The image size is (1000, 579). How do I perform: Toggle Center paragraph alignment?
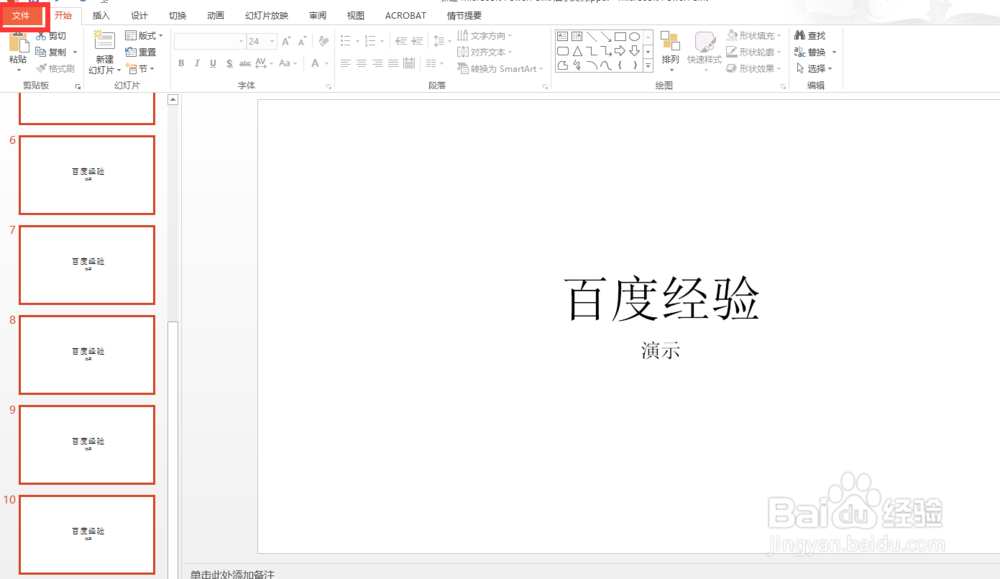pos(362,63)
